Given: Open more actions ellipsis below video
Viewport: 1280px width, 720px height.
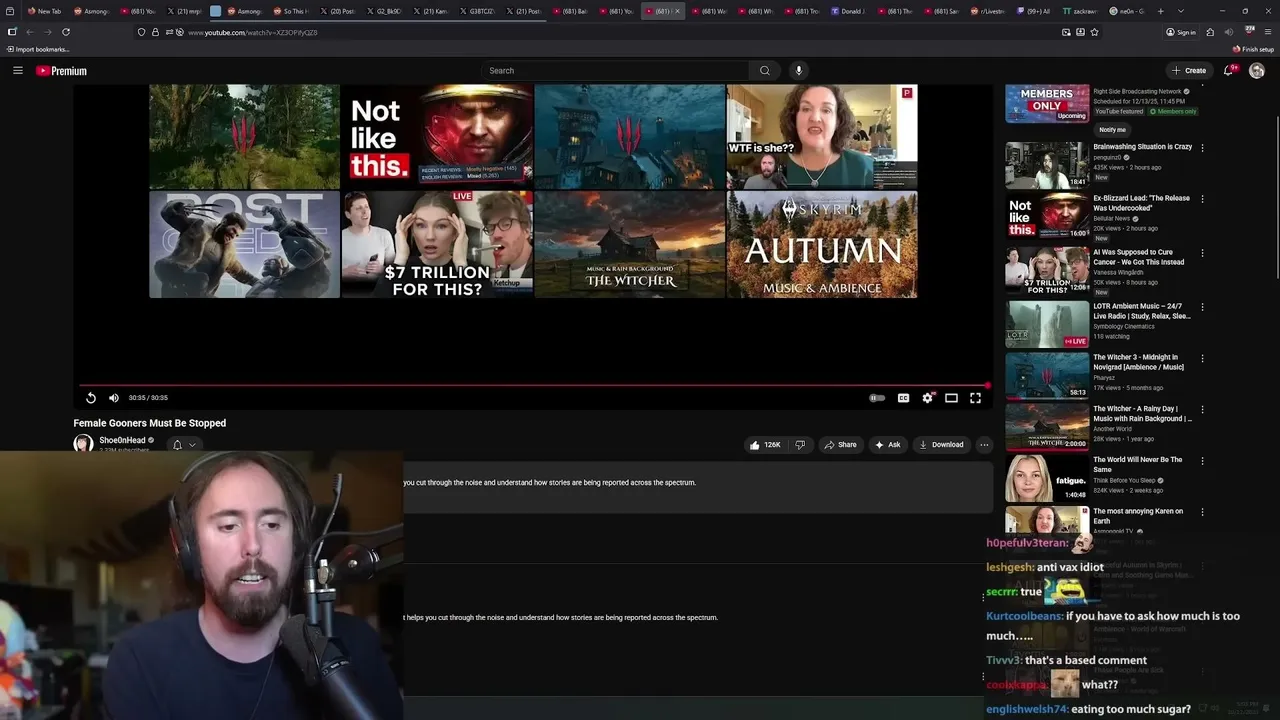Looking at the screenshot, I should pyautogui.click(x=984, y=445).
